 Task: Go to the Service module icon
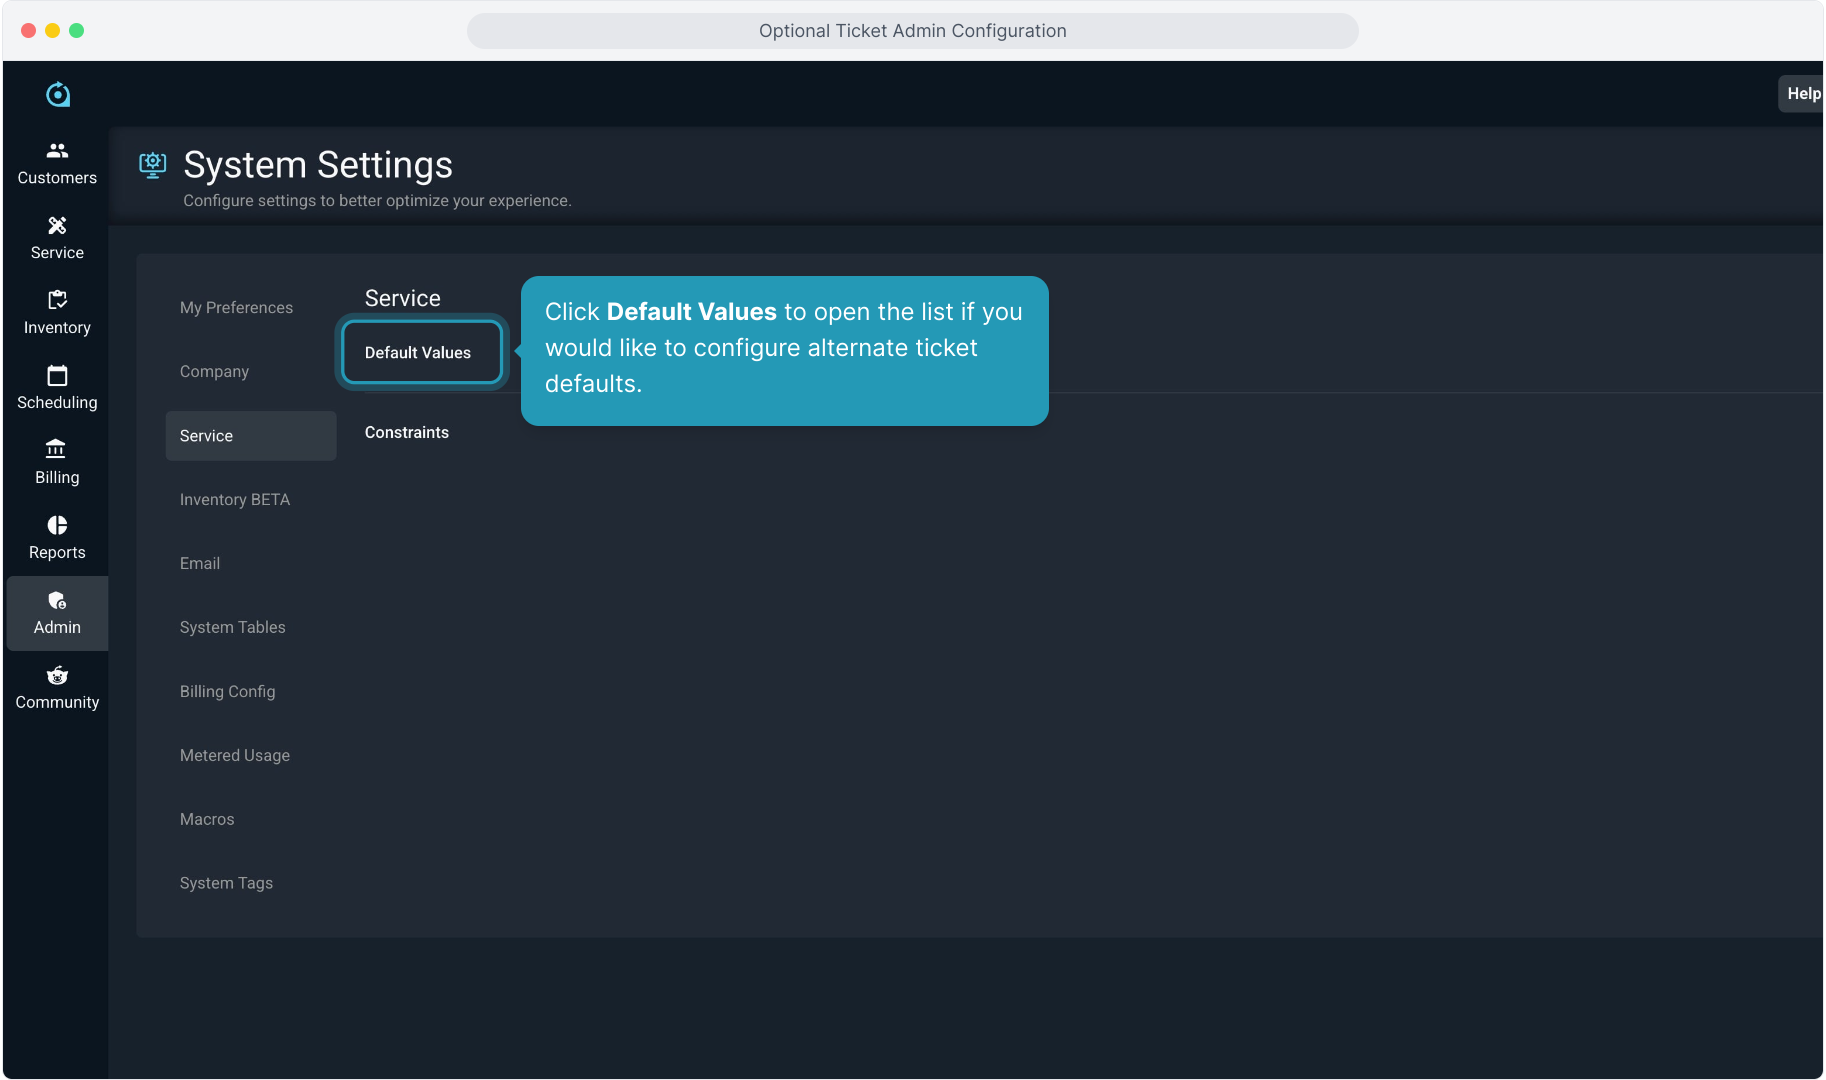pyautogui.click(x=57, y=226)
